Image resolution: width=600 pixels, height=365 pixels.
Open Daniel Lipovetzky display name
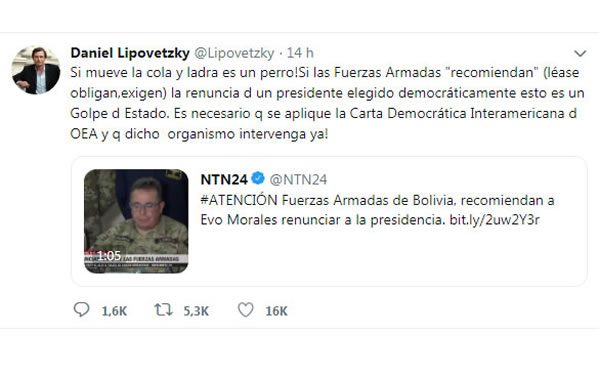130,52
